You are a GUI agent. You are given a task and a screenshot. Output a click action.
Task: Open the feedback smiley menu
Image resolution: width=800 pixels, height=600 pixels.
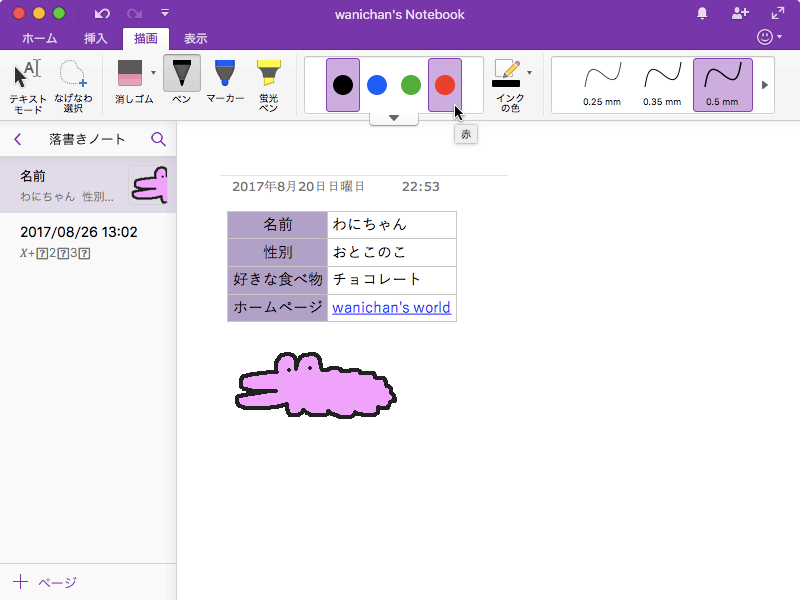(x=769, y=37)
